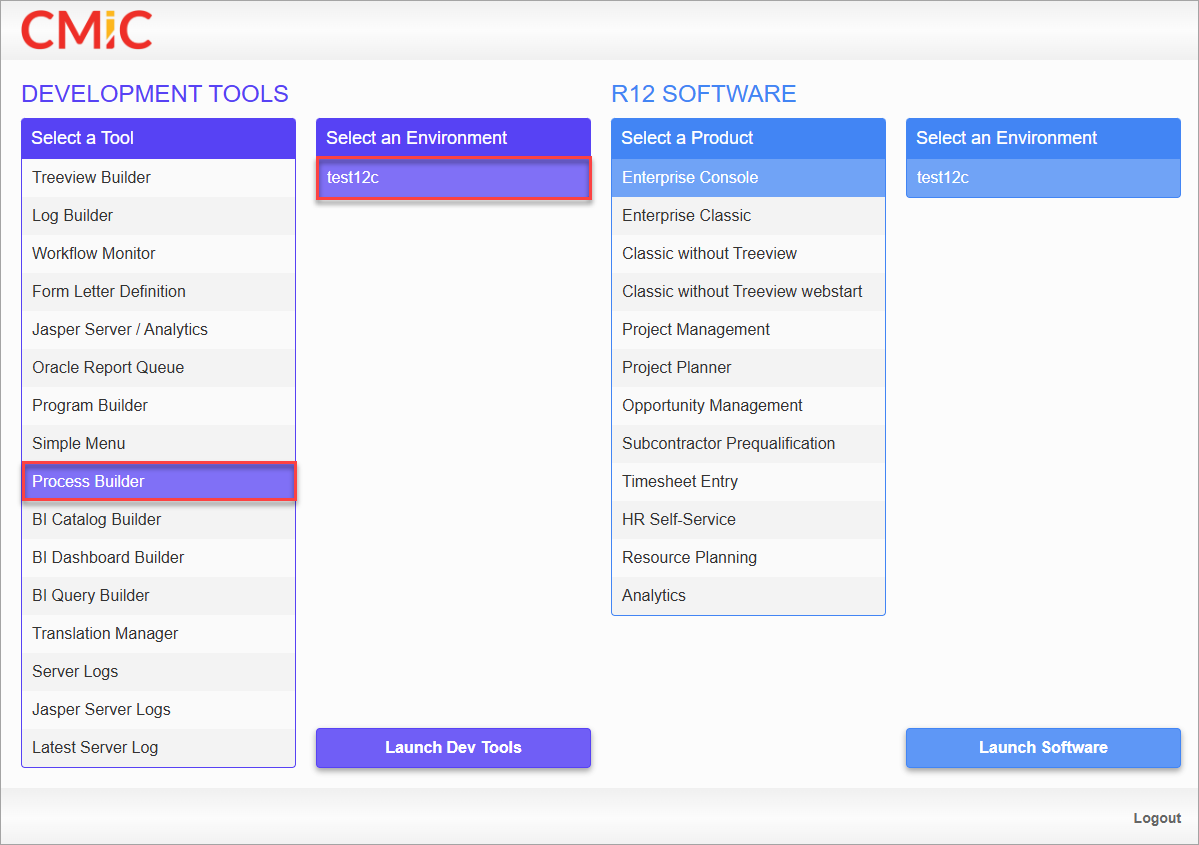Screen dimensions: 1199x845
Task: Choose HR Self-Service
Action: (749, 520)
